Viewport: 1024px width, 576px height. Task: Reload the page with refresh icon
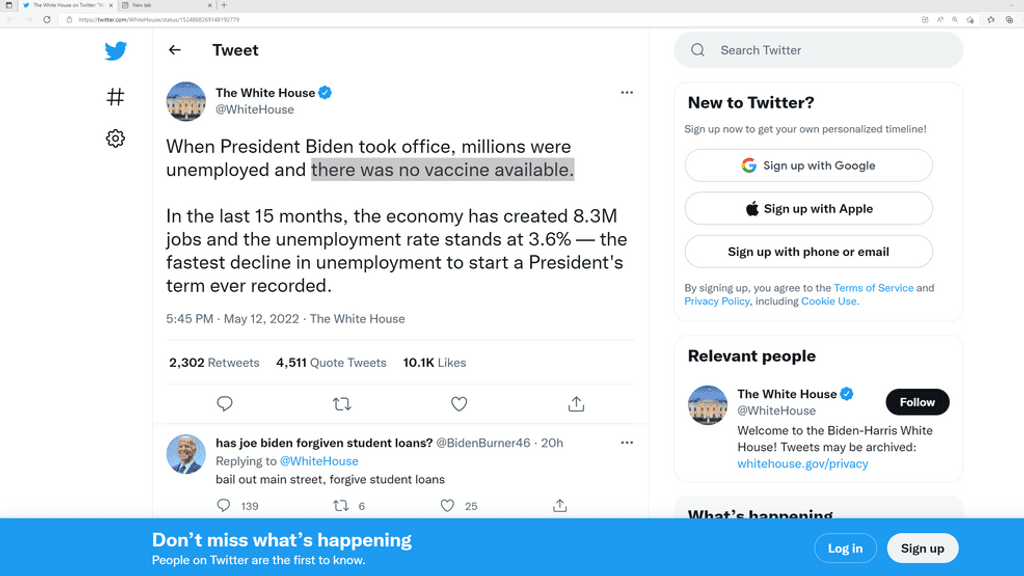(x=46, y=19)
